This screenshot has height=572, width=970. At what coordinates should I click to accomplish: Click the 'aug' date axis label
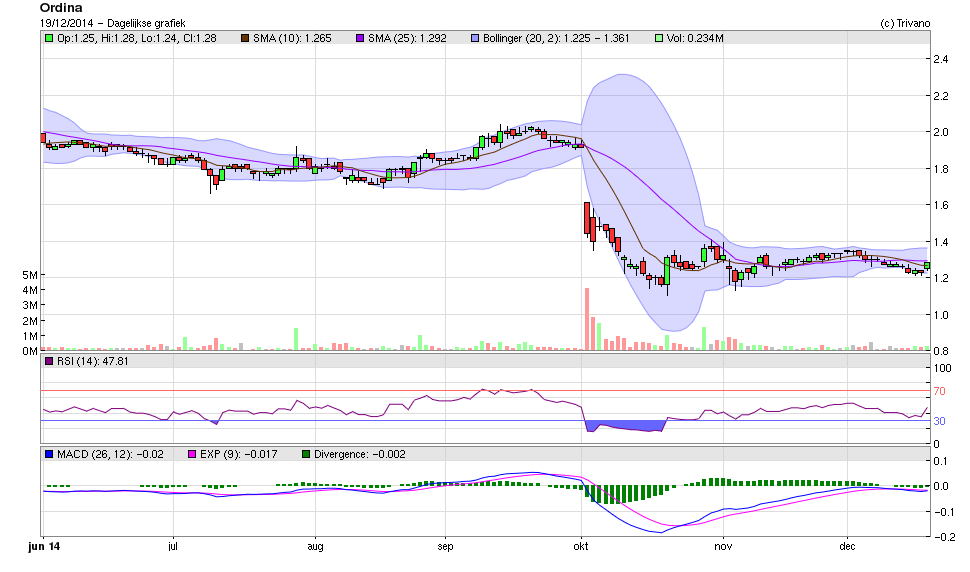click(x=315, y=547)
